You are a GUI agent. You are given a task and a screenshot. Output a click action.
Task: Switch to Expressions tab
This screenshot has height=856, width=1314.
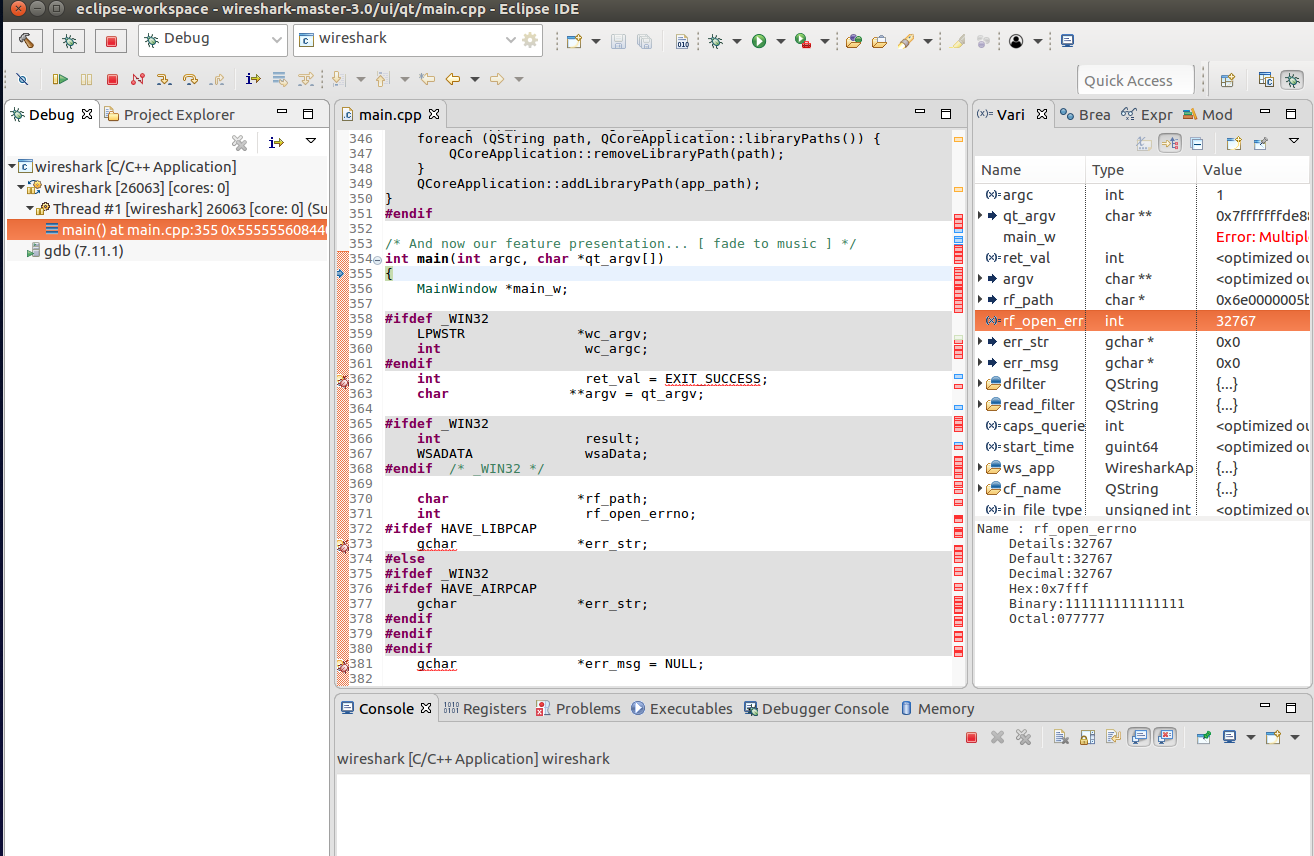[x=1147, y=114]
